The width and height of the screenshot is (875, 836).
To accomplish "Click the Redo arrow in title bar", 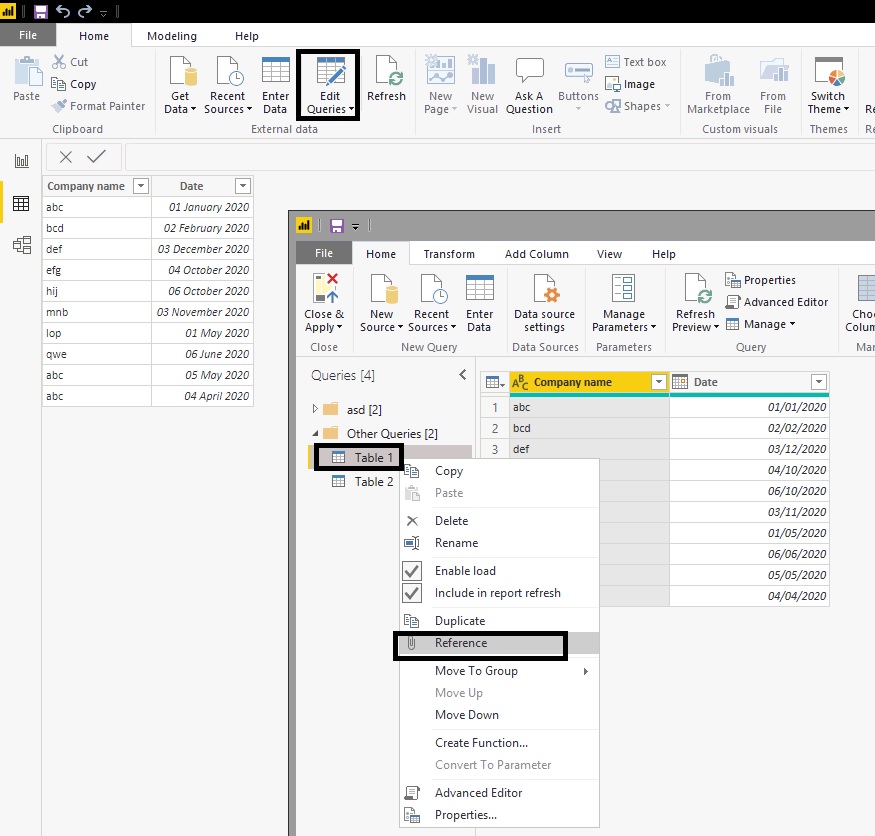I will 85,11.
